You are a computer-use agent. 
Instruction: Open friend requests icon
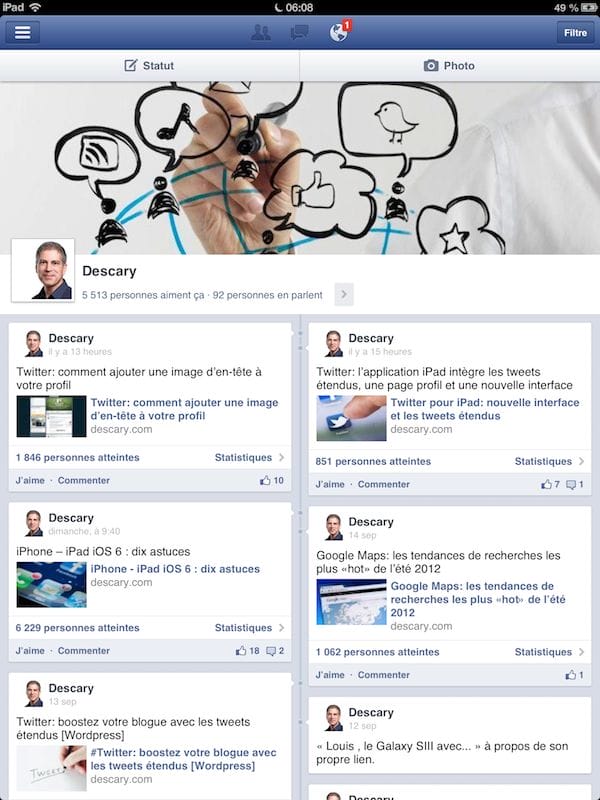[x=261, y=33]
